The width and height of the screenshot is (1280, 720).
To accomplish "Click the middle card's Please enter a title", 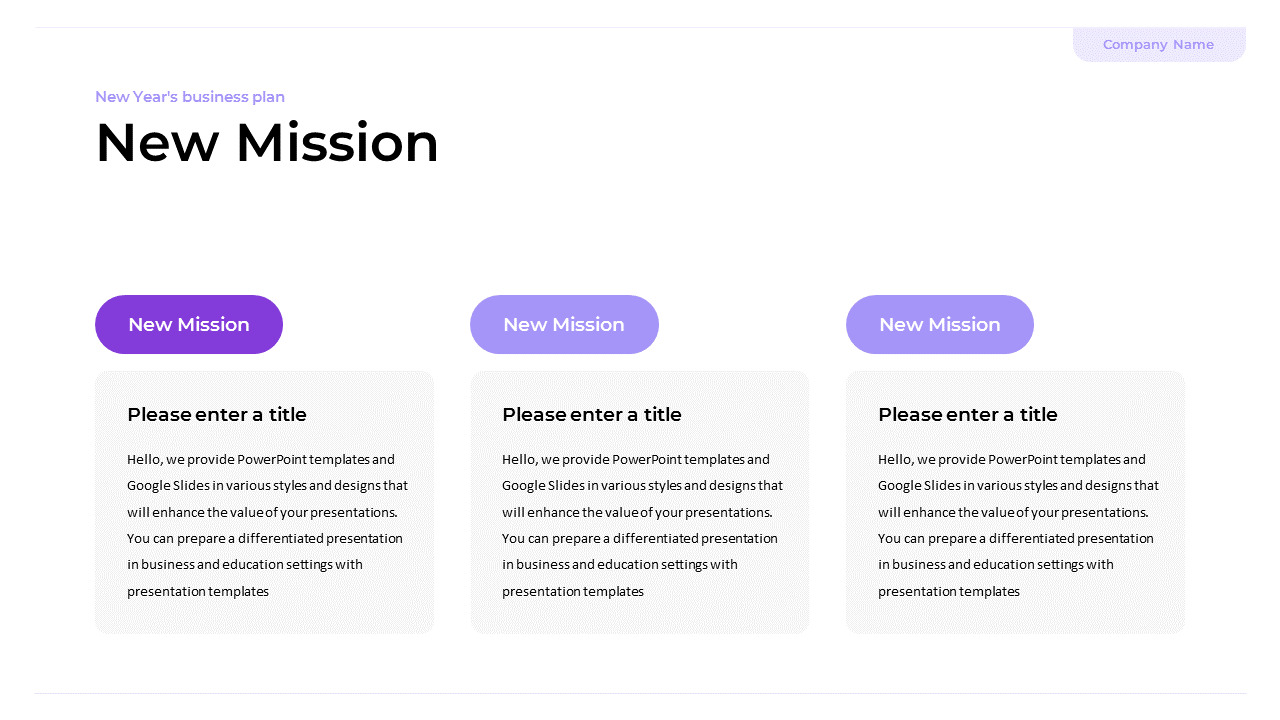I will [592, 414].
